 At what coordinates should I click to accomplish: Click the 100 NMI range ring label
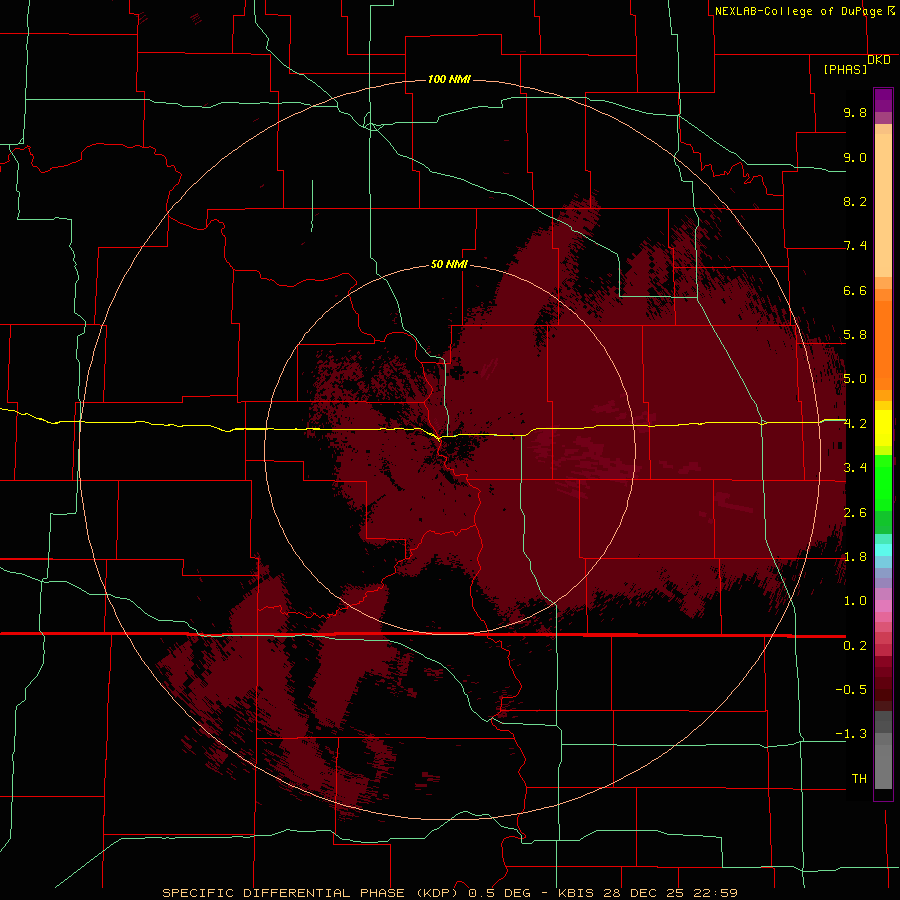(449, 79)
